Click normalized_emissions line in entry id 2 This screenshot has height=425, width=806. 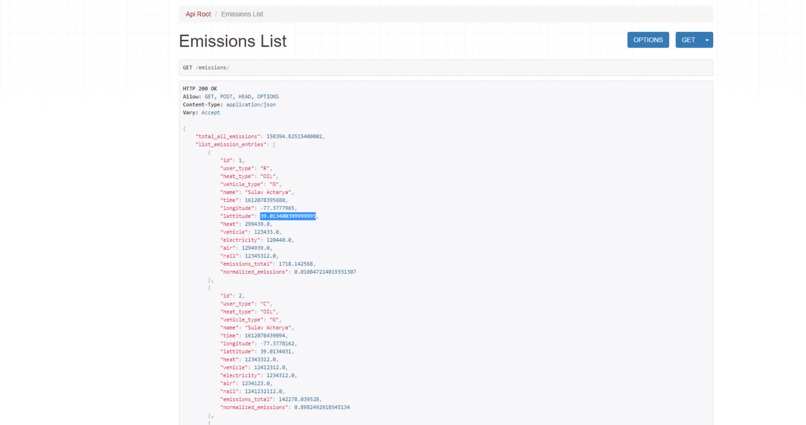[x=285, y=408]
